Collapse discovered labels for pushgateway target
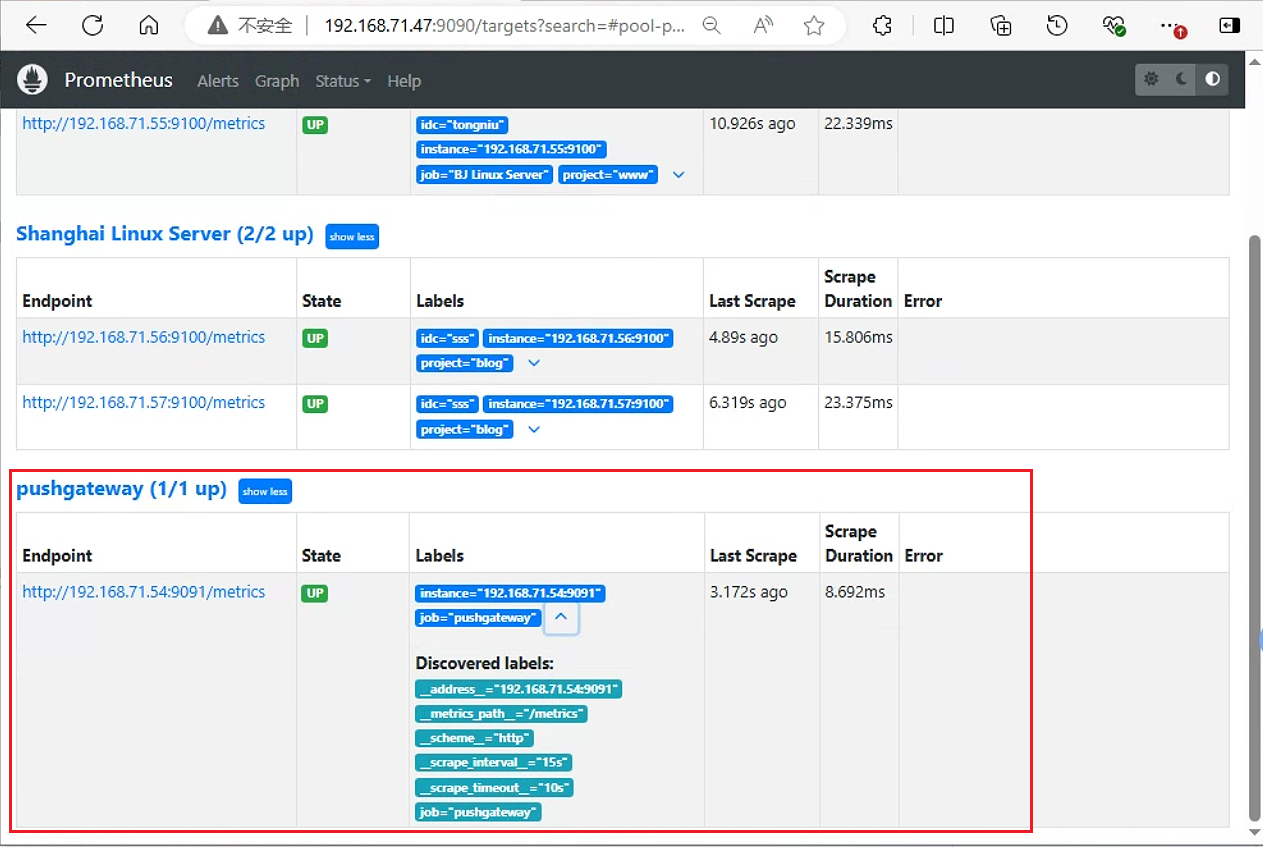1263x847 pixels. click(561, 618)
